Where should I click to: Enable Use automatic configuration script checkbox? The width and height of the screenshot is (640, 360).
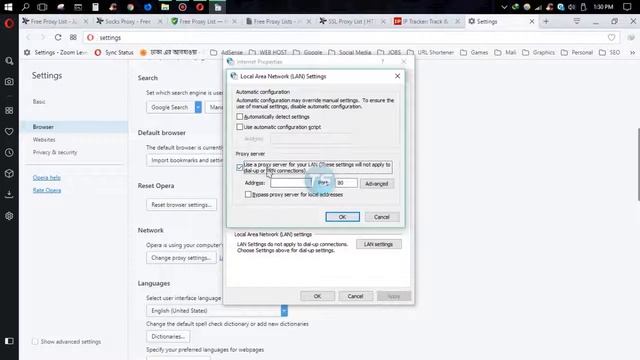240,127
